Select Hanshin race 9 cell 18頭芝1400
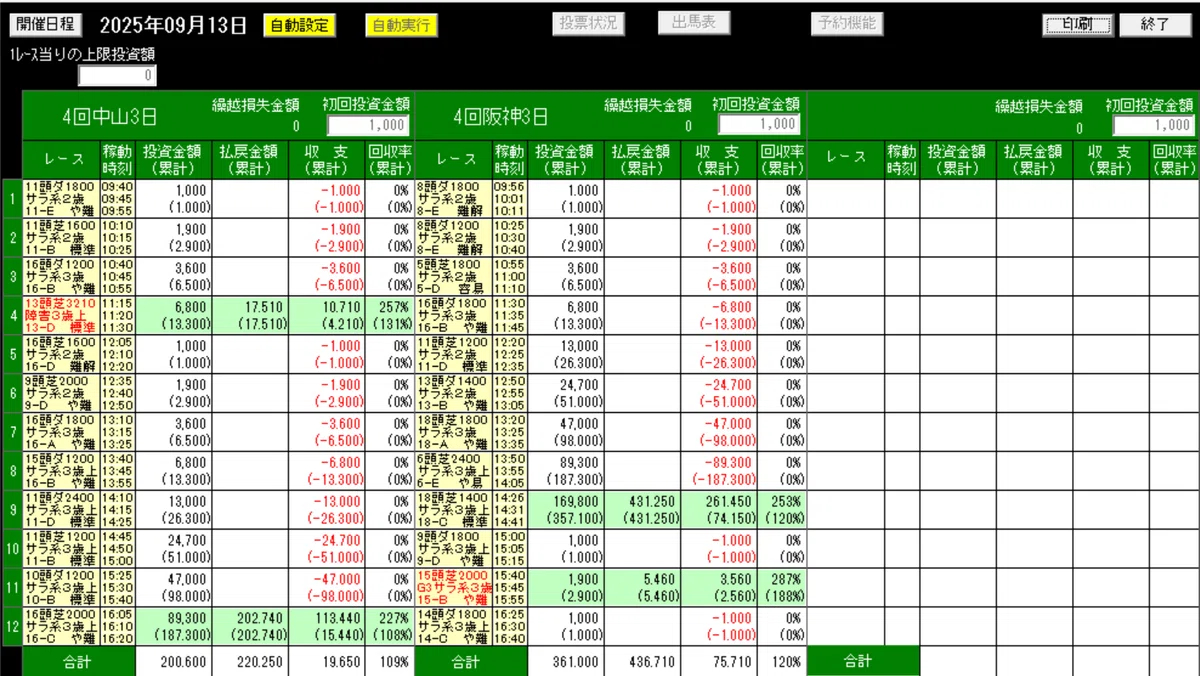 point(453,510)
